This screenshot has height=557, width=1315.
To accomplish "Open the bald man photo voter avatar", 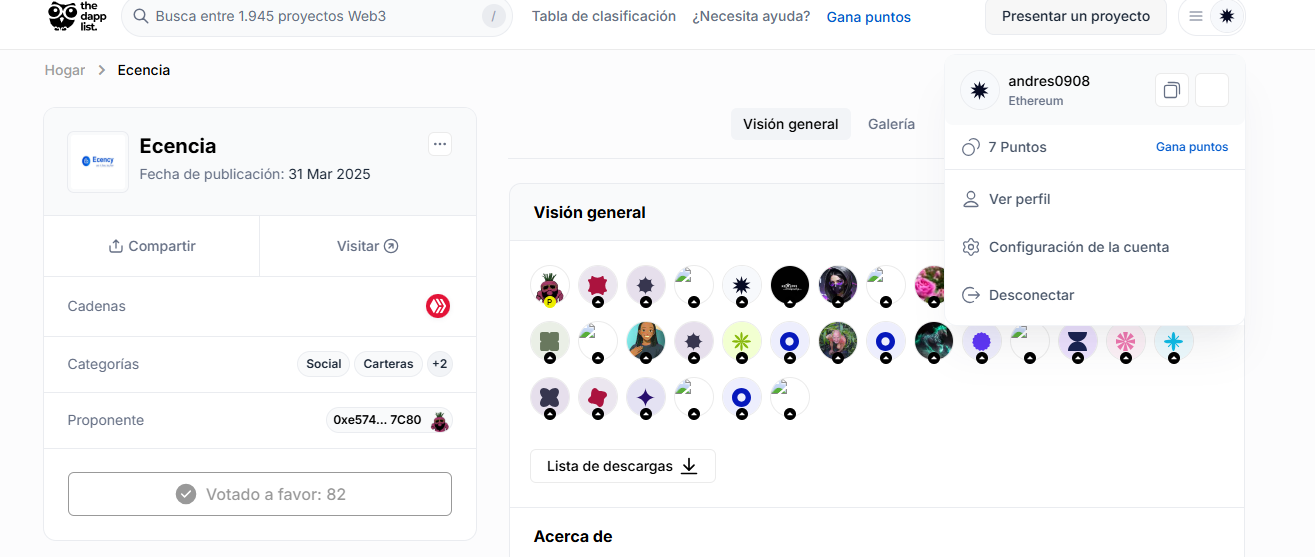I will click(838, 342).
